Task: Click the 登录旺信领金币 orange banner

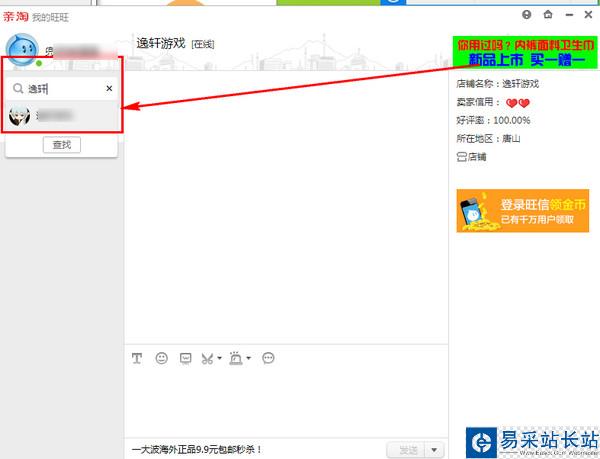Action: pyautogui.click(x=523, y=211)
